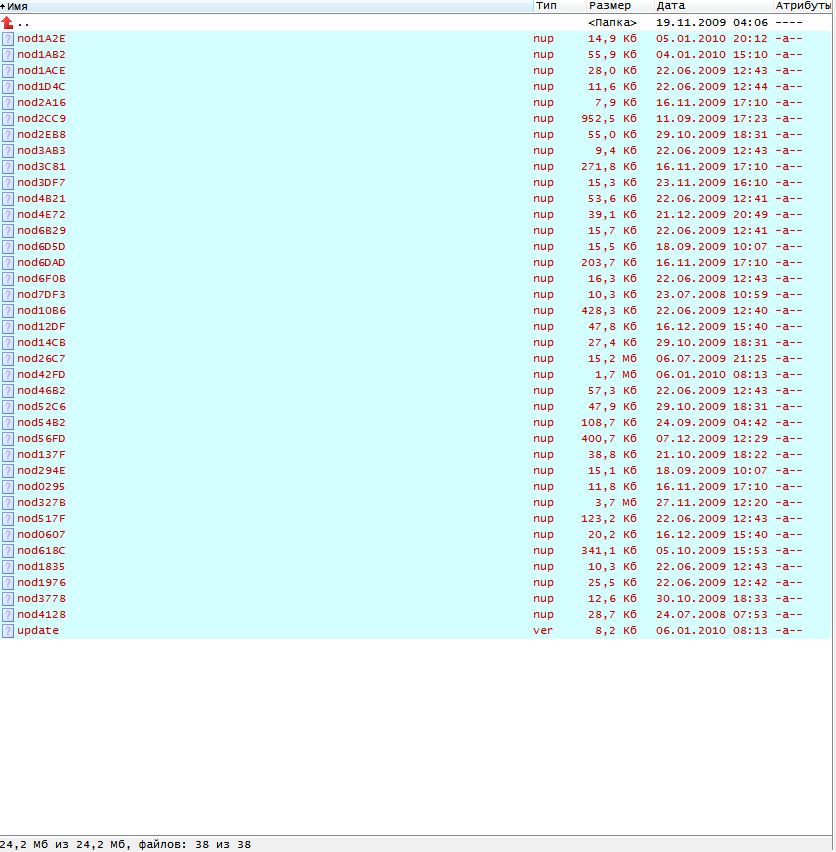The image size is (836, 852).
Task: Click the file icon beside nod2CC9
Action: (8, 119)
